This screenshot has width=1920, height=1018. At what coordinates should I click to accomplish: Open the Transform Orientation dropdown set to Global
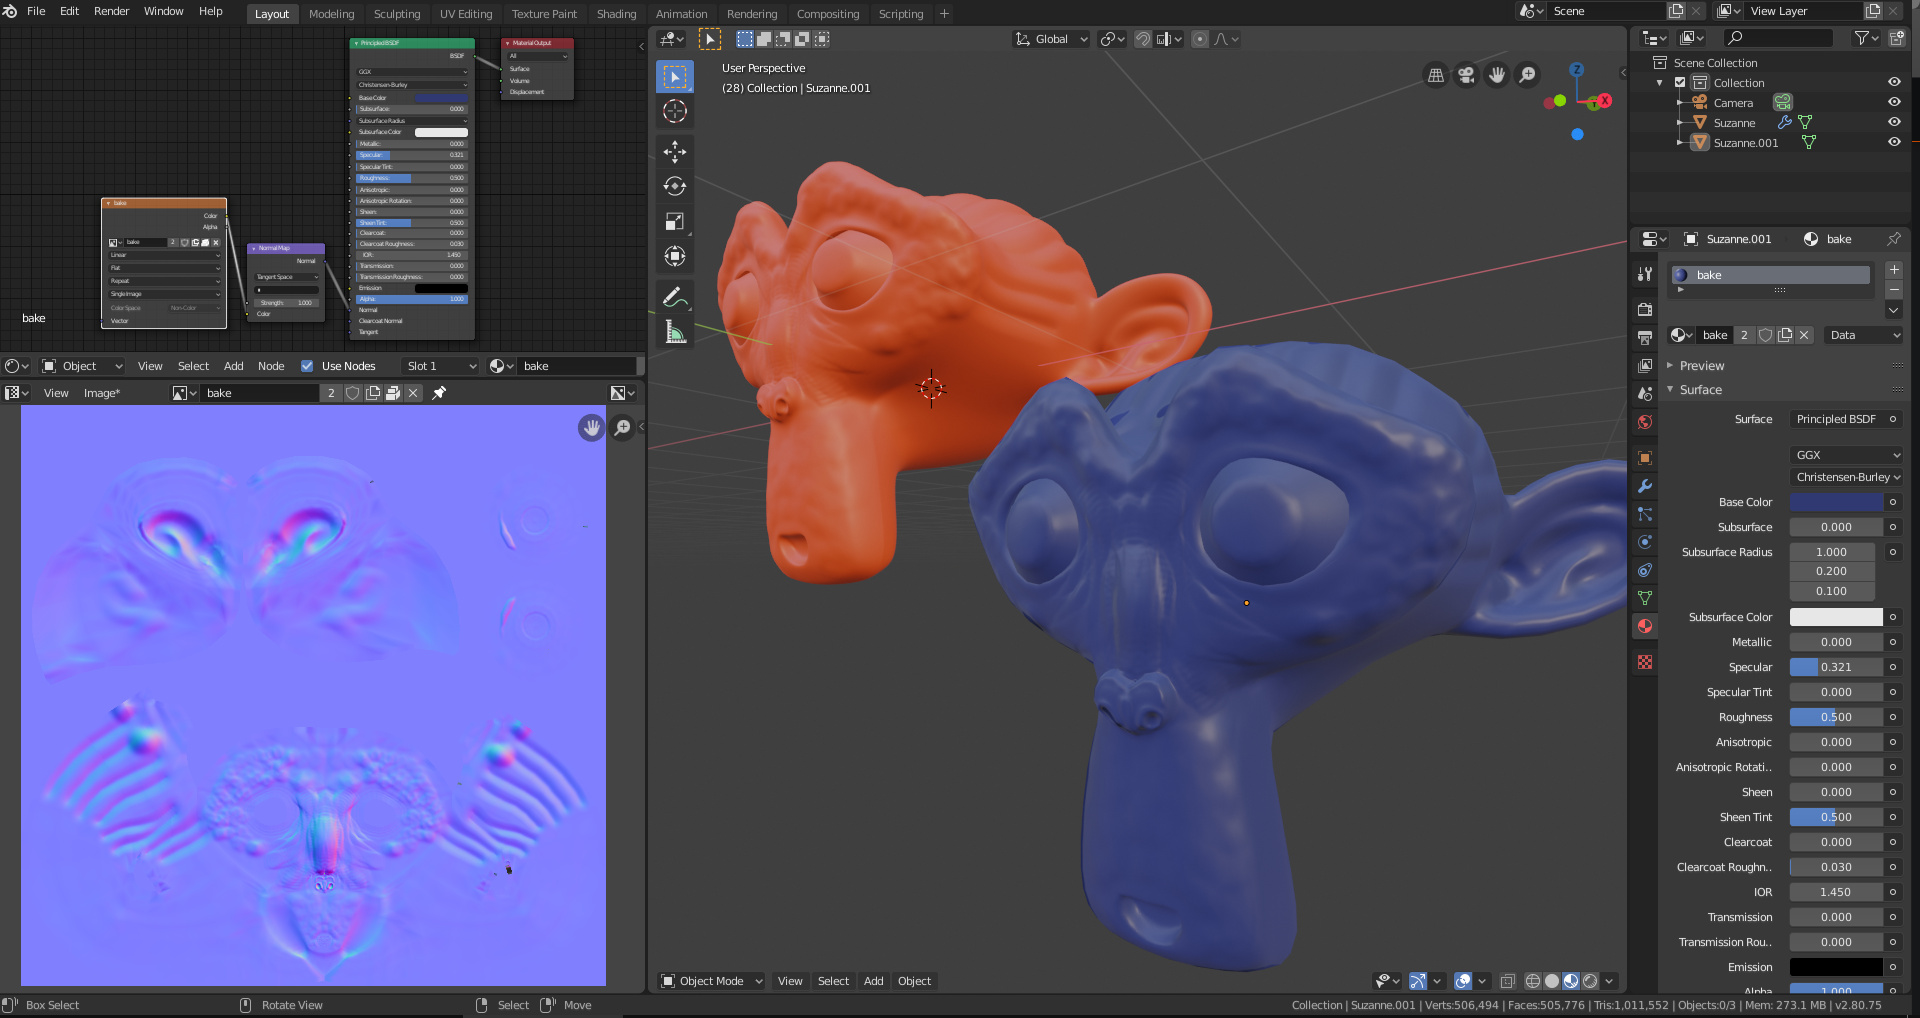coord(1050,39)
